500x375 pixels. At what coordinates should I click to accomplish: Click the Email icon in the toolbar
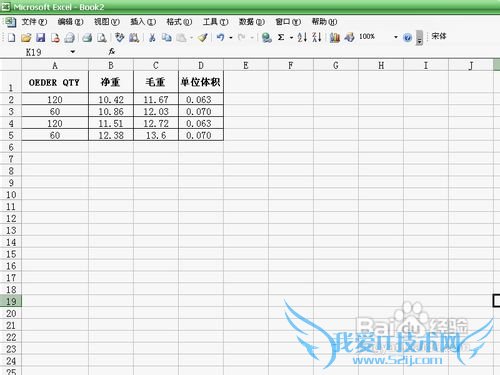click(69, 37)
